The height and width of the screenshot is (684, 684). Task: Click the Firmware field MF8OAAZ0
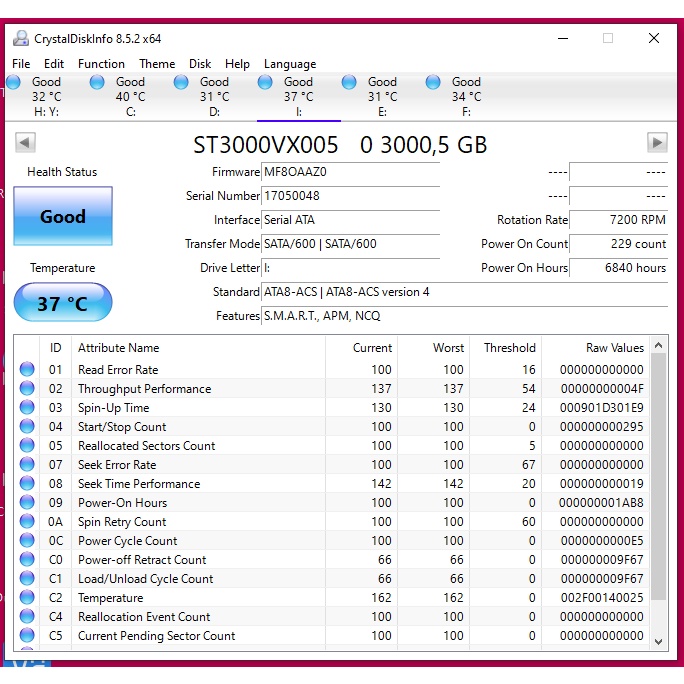tap(350, 172)
